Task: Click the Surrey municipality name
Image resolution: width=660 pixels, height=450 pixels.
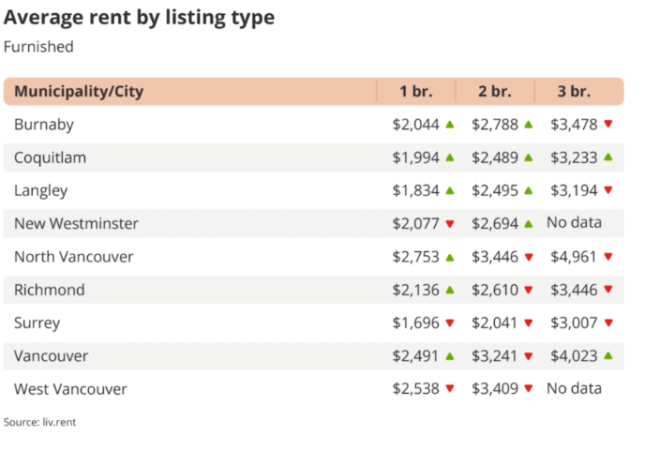Action: (x=37, y=323)
